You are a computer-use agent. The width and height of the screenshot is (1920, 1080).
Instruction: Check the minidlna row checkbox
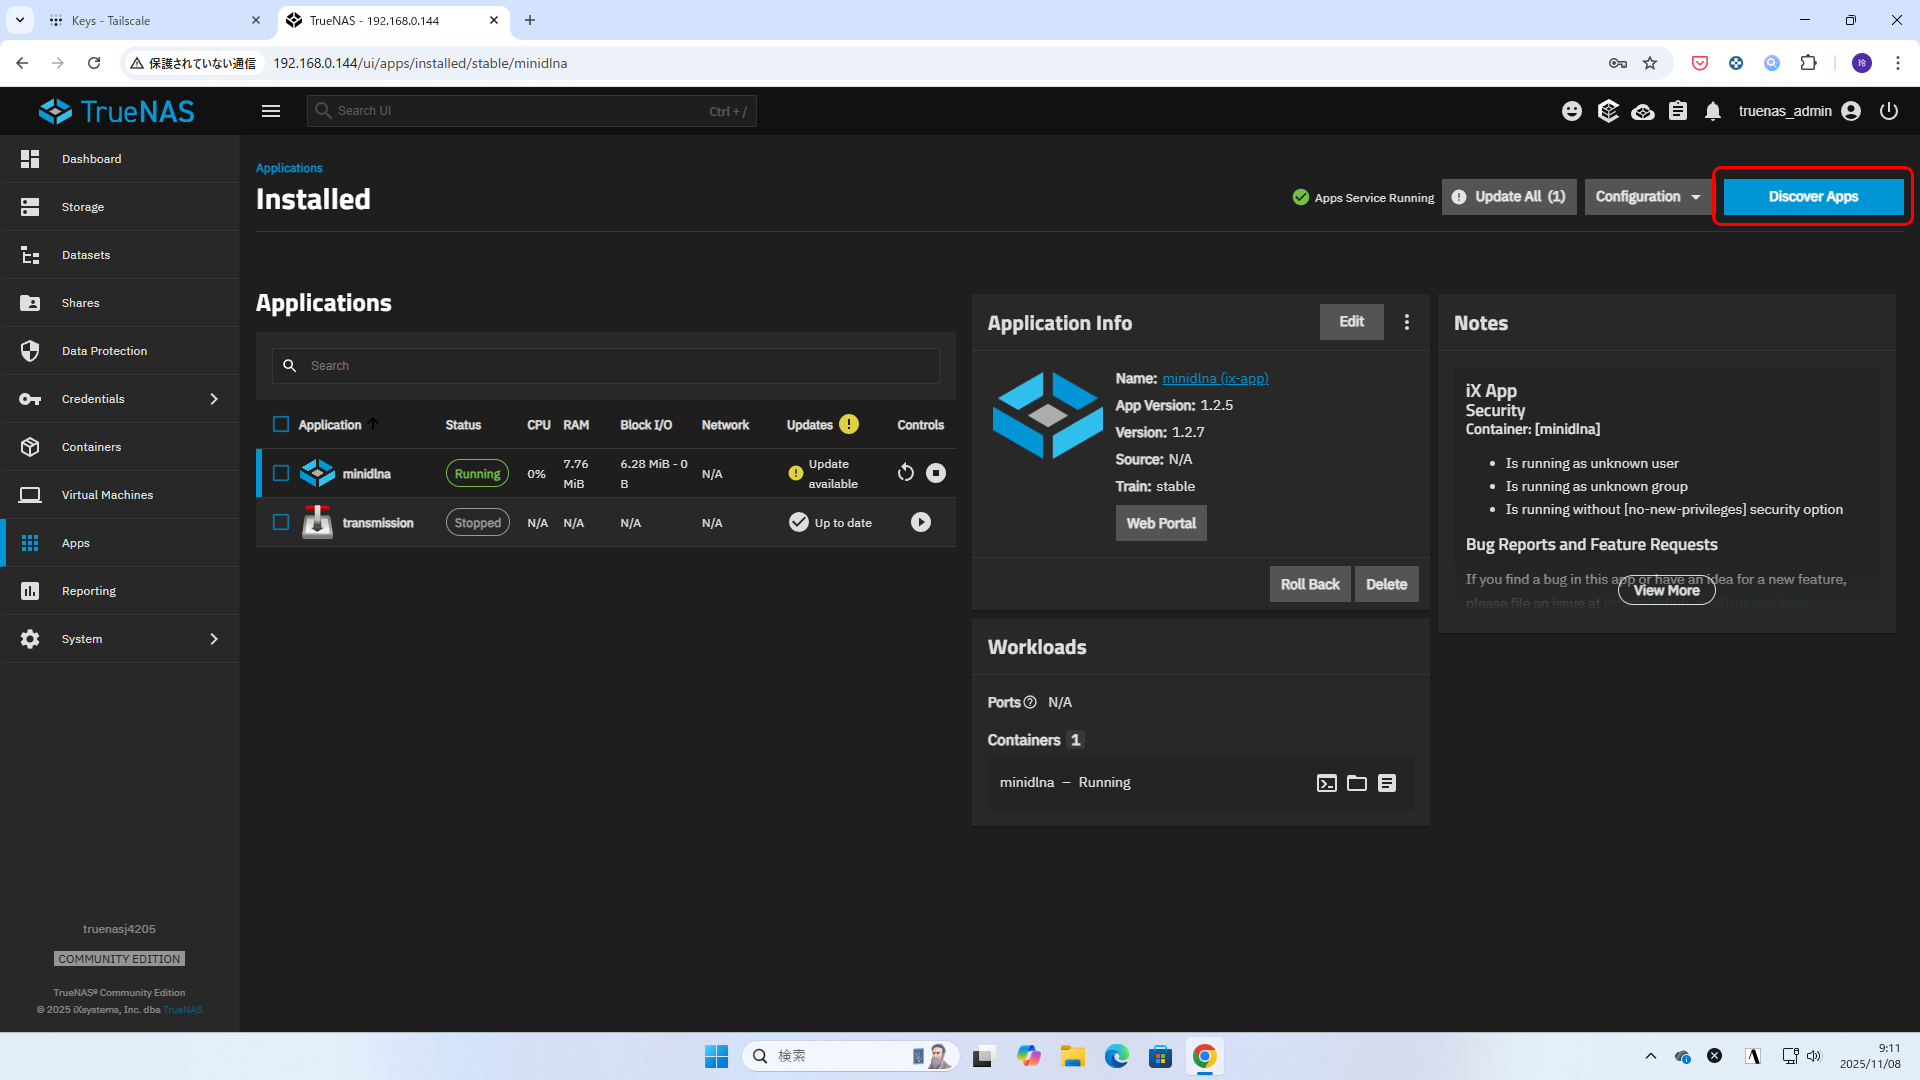(x=281, y=473)
